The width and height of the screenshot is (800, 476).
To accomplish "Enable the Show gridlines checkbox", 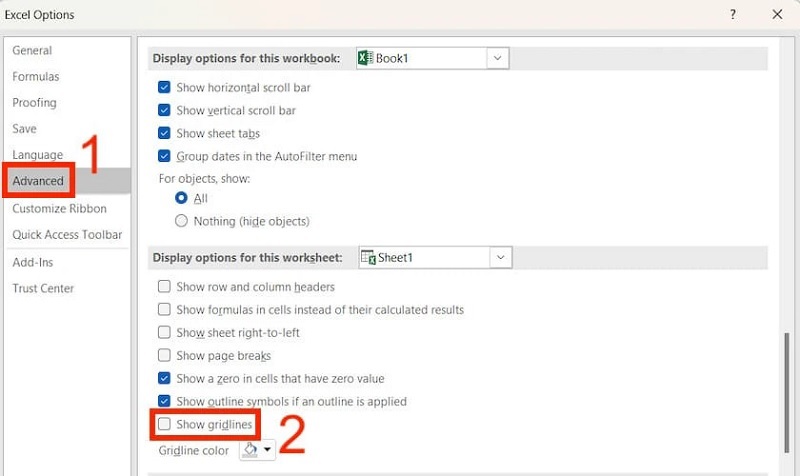I will [x=164, y=425].
